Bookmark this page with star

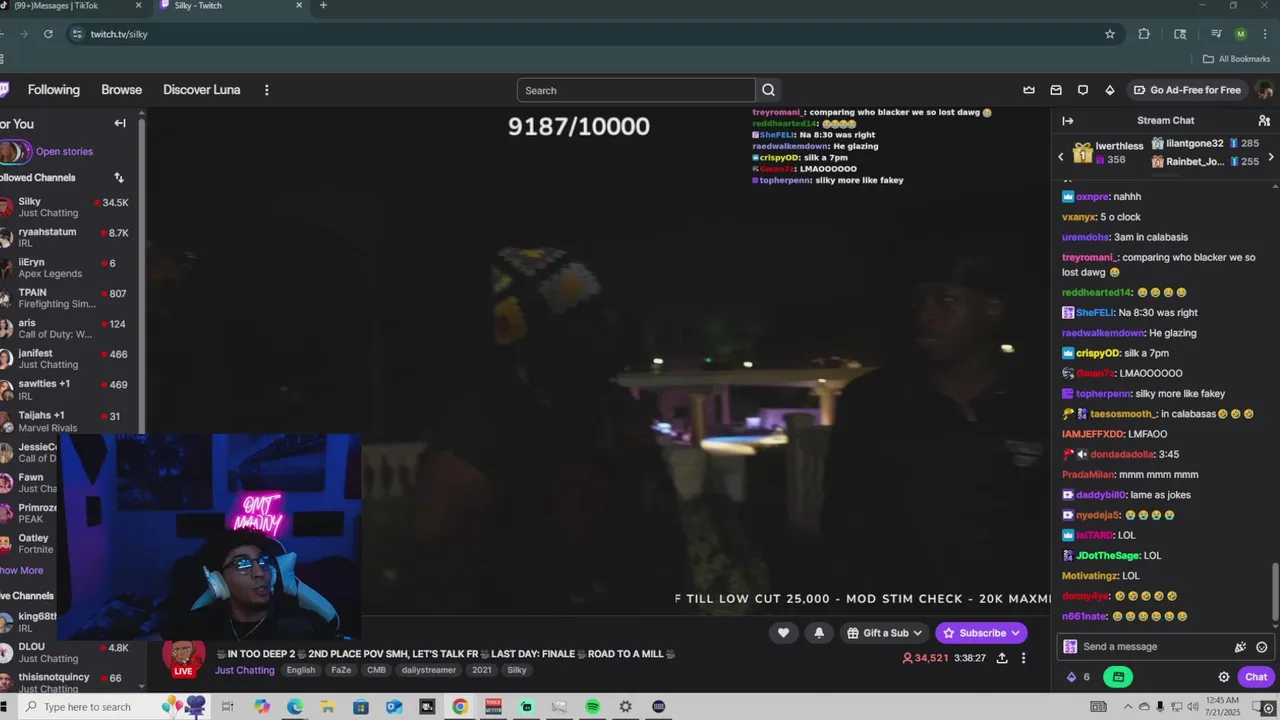coord(1110,34)
